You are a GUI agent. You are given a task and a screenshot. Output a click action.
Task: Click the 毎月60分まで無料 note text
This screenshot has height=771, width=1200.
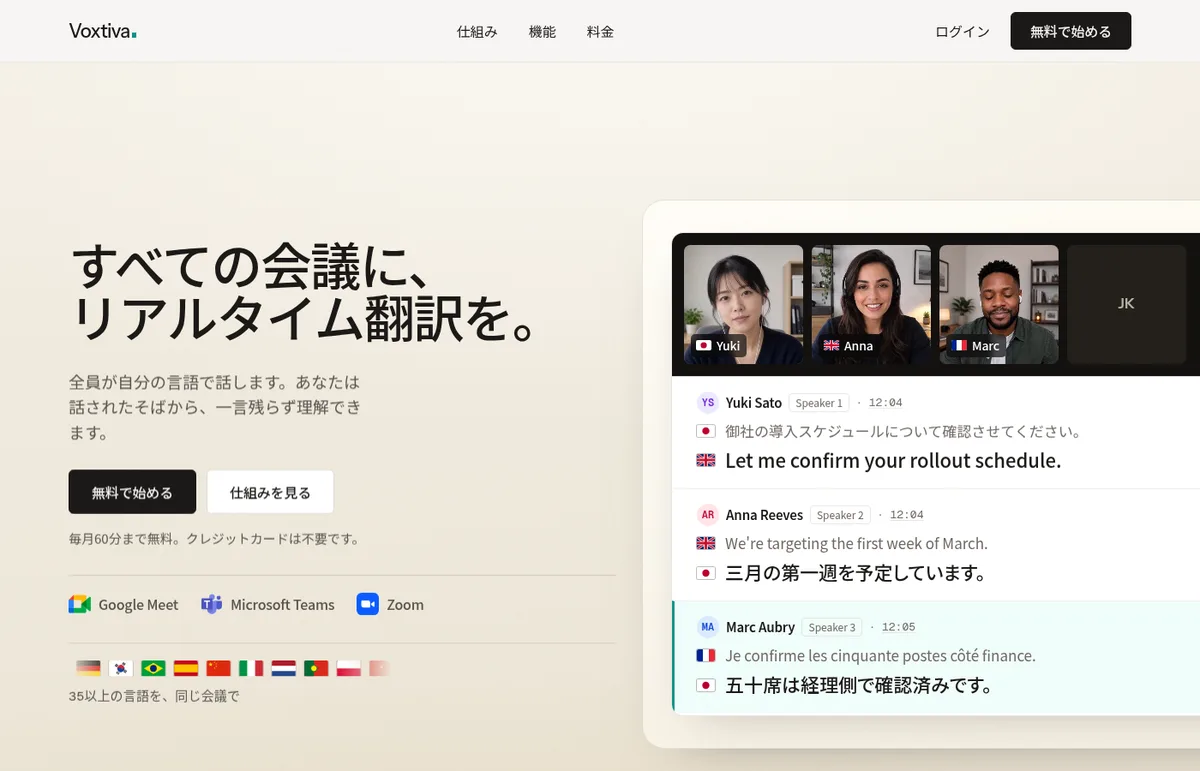[214, 539]
